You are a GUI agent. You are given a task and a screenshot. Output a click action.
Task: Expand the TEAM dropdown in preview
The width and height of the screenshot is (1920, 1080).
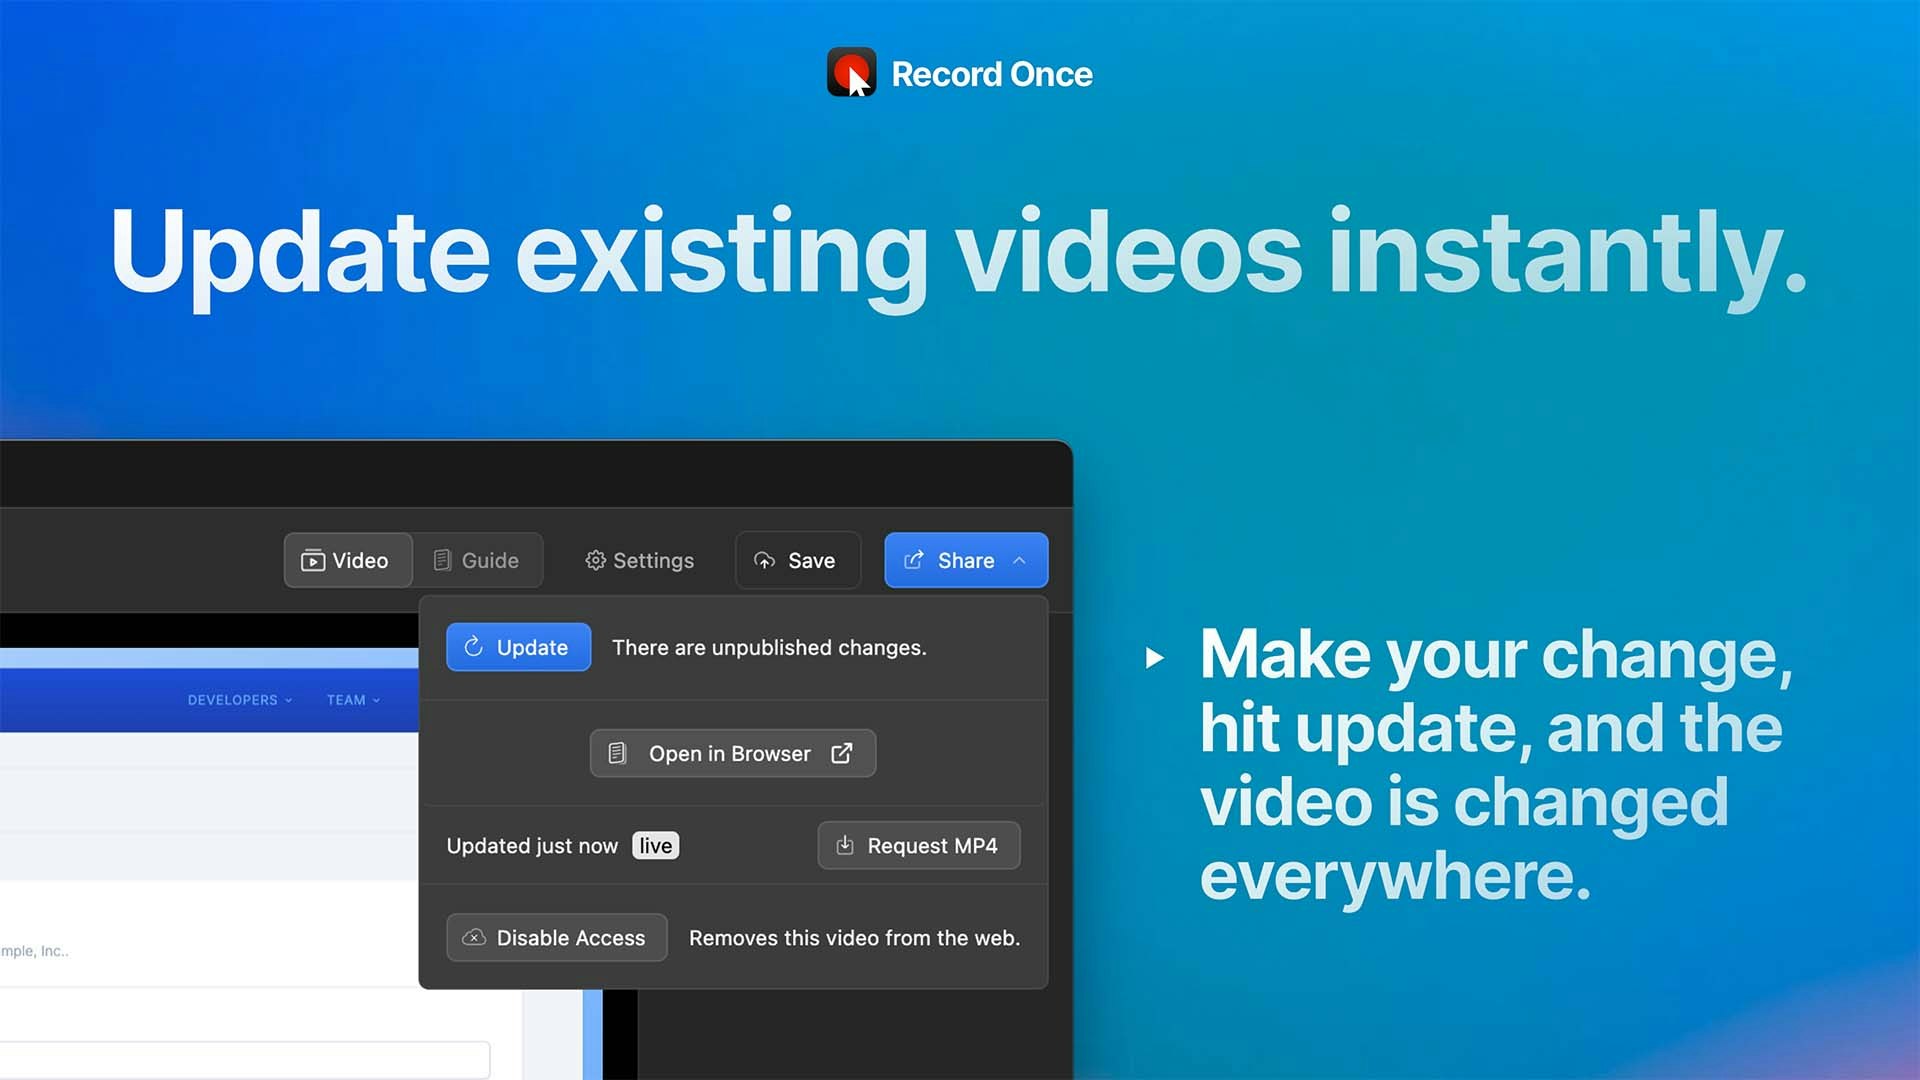coord(353,700)
